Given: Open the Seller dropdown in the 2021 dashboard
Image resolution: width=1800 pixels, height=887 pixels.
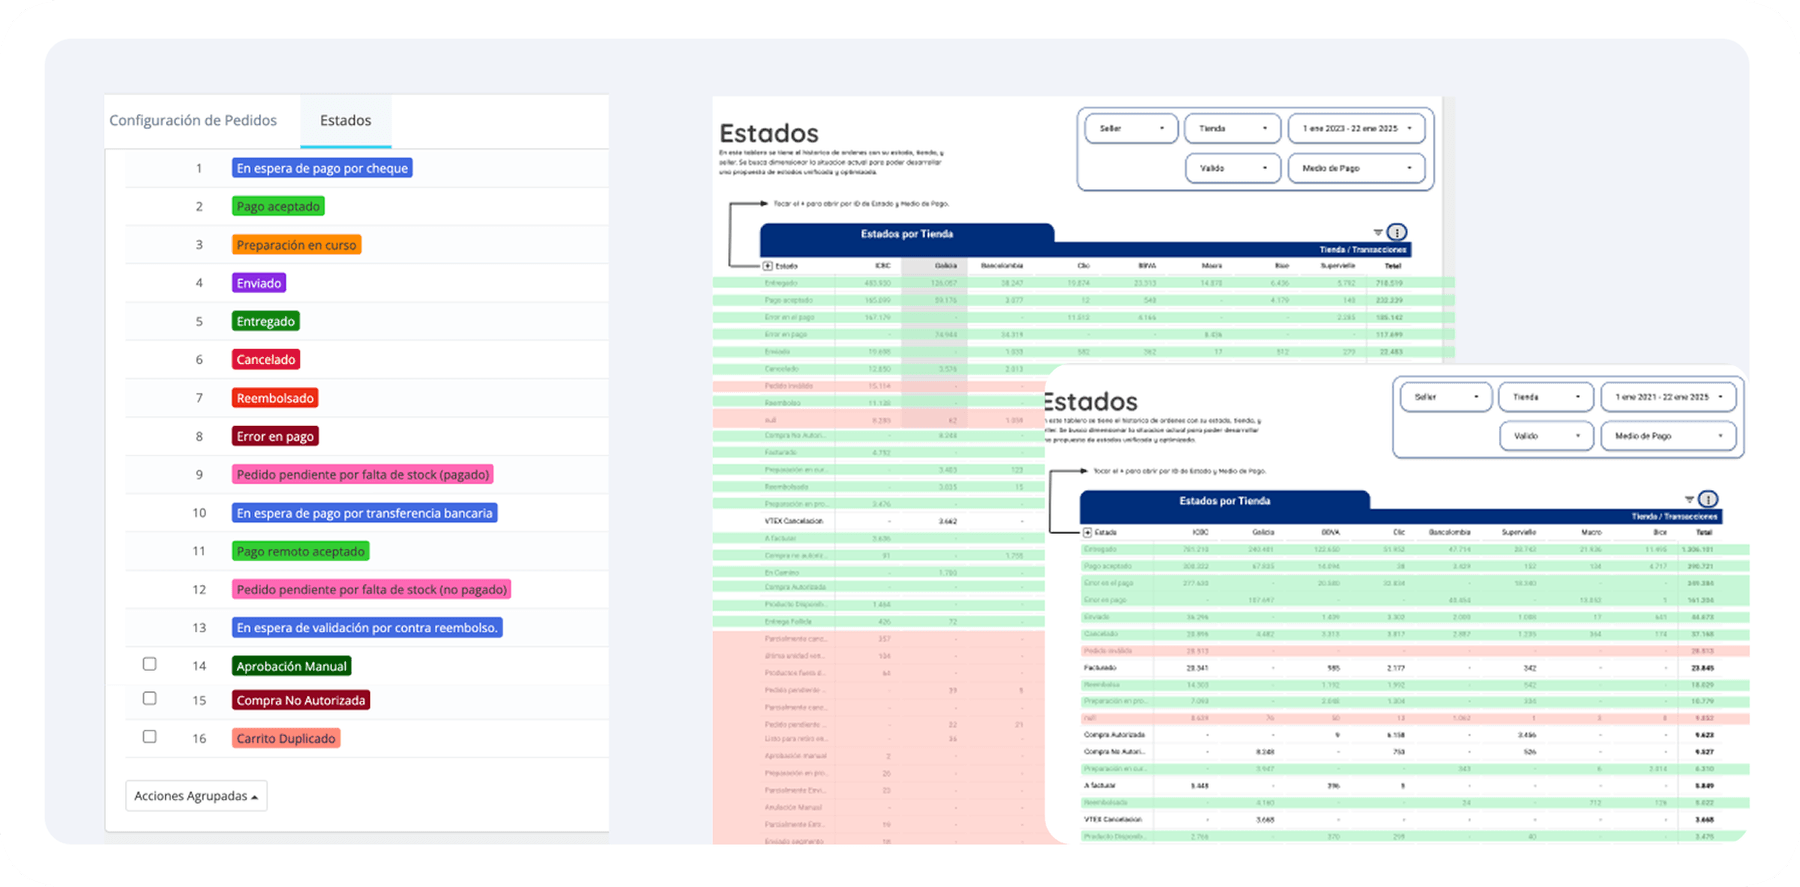Looking at the screenshot, I should tap(1446, 397).
